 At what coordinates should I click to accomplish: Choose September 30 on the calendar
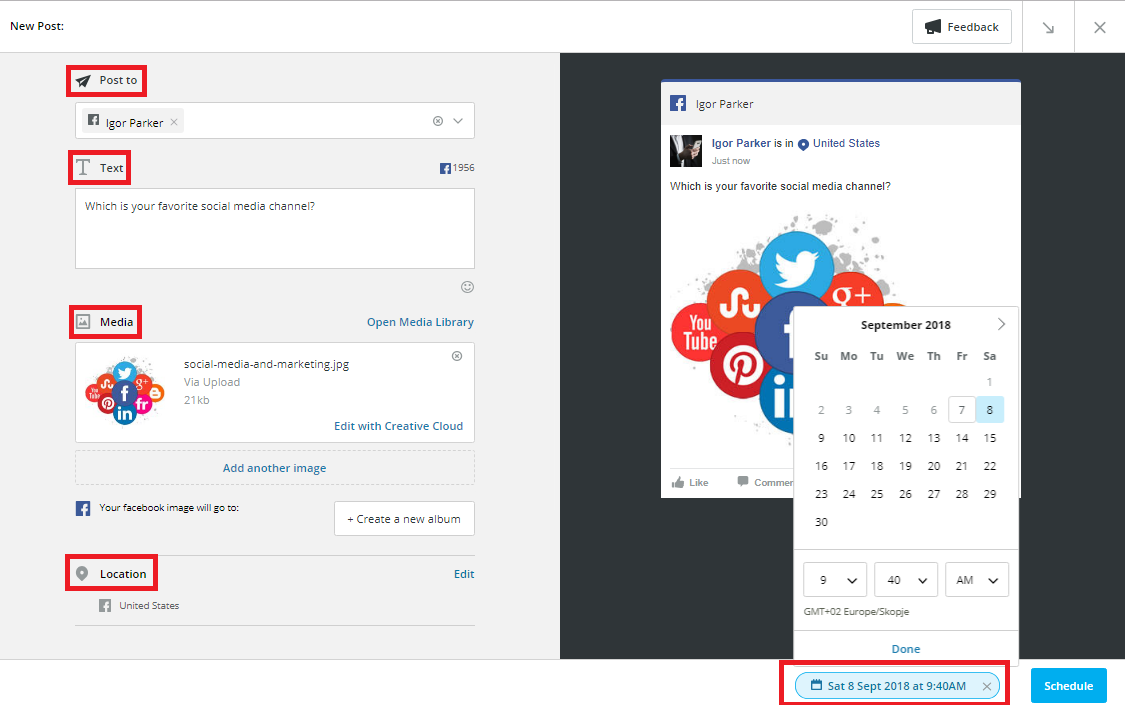822,522
